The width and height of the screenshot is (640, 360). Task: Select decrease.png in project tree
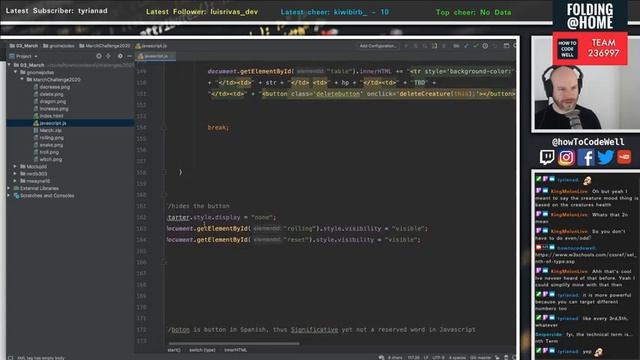[54, 87]
